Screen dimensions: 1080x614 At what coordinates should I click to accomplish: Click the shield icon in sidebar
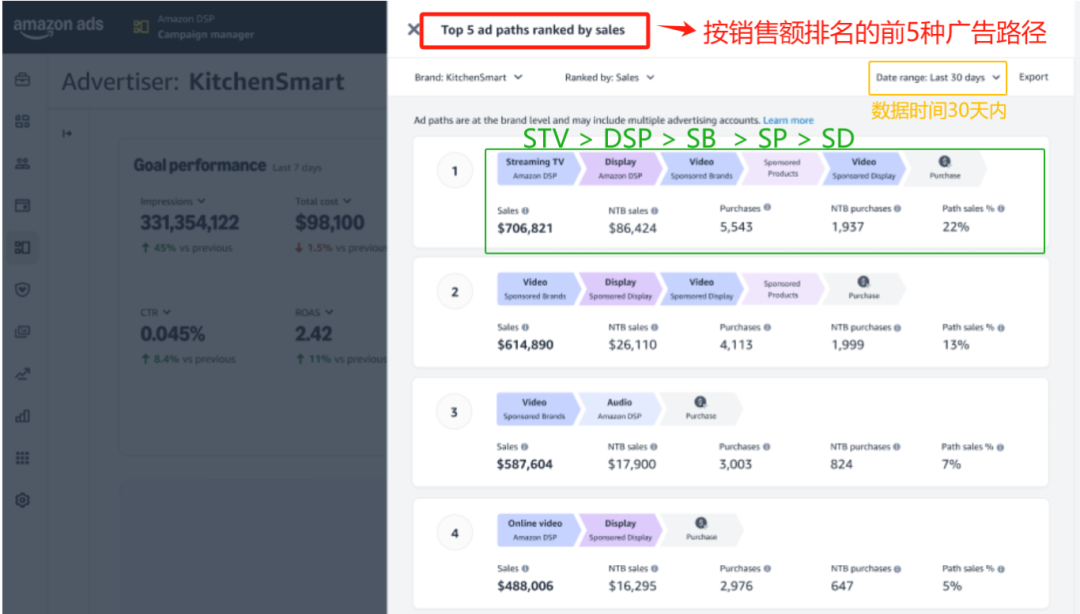click(x=22, y=289)
